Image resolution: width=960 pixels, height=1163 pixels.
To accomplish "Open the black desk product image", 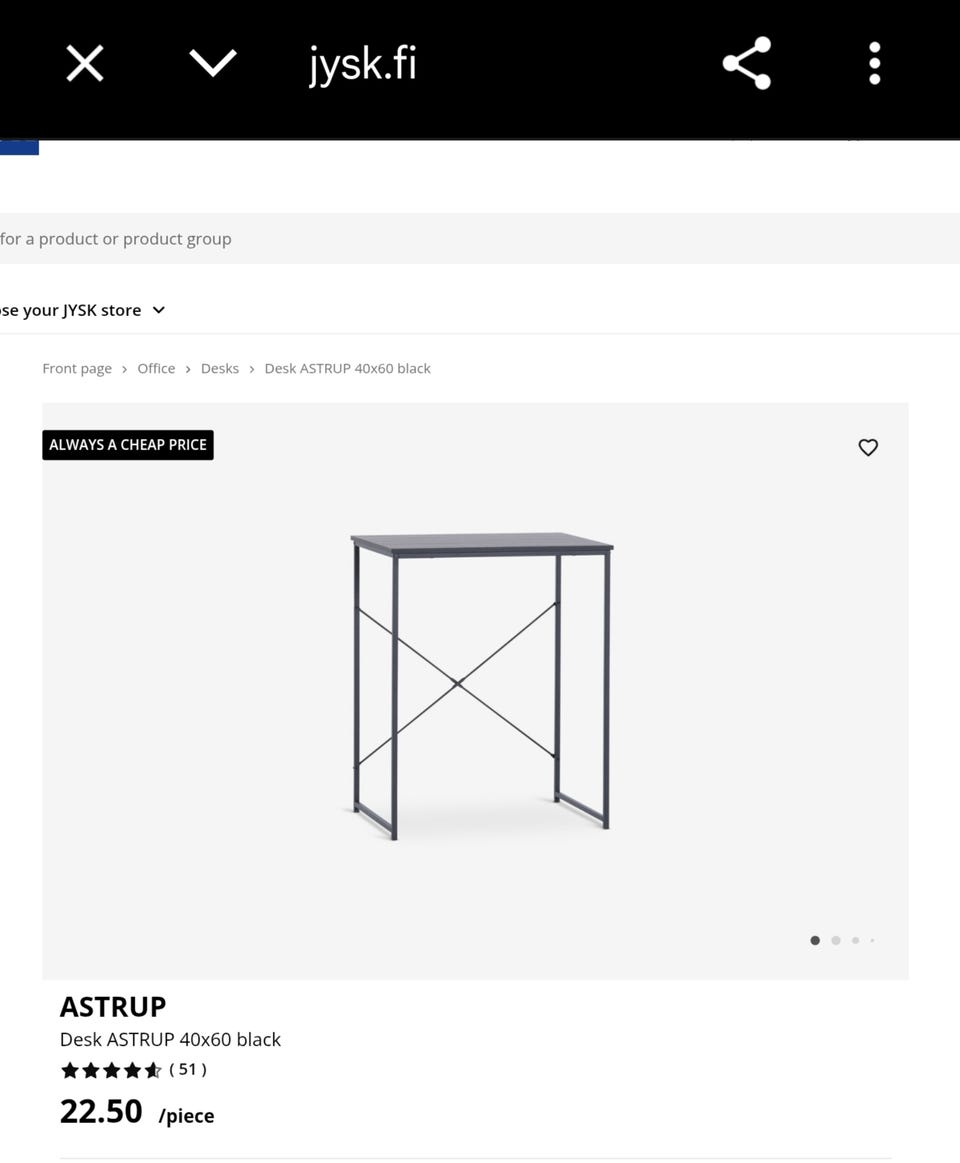I will click(x=481, y=685).
